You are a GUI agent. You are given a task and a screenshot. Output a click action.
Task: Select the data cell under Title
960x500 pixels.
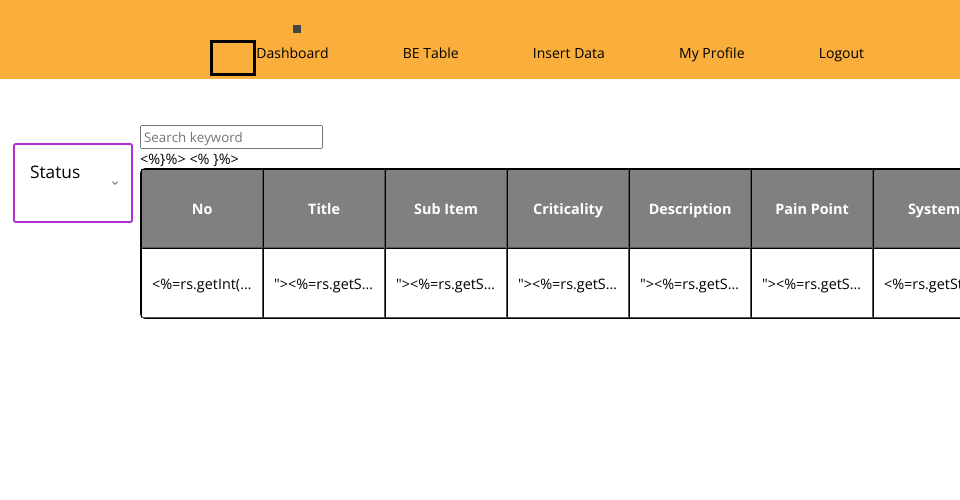point(324,283)
